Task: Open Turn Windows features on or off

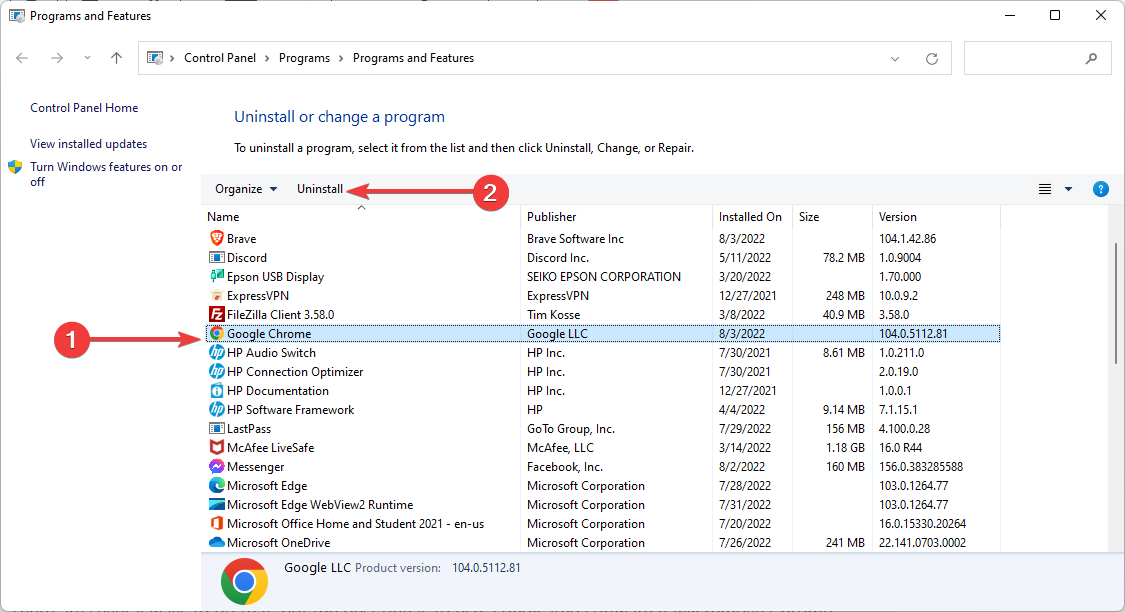Action: [x=106, y=174]
